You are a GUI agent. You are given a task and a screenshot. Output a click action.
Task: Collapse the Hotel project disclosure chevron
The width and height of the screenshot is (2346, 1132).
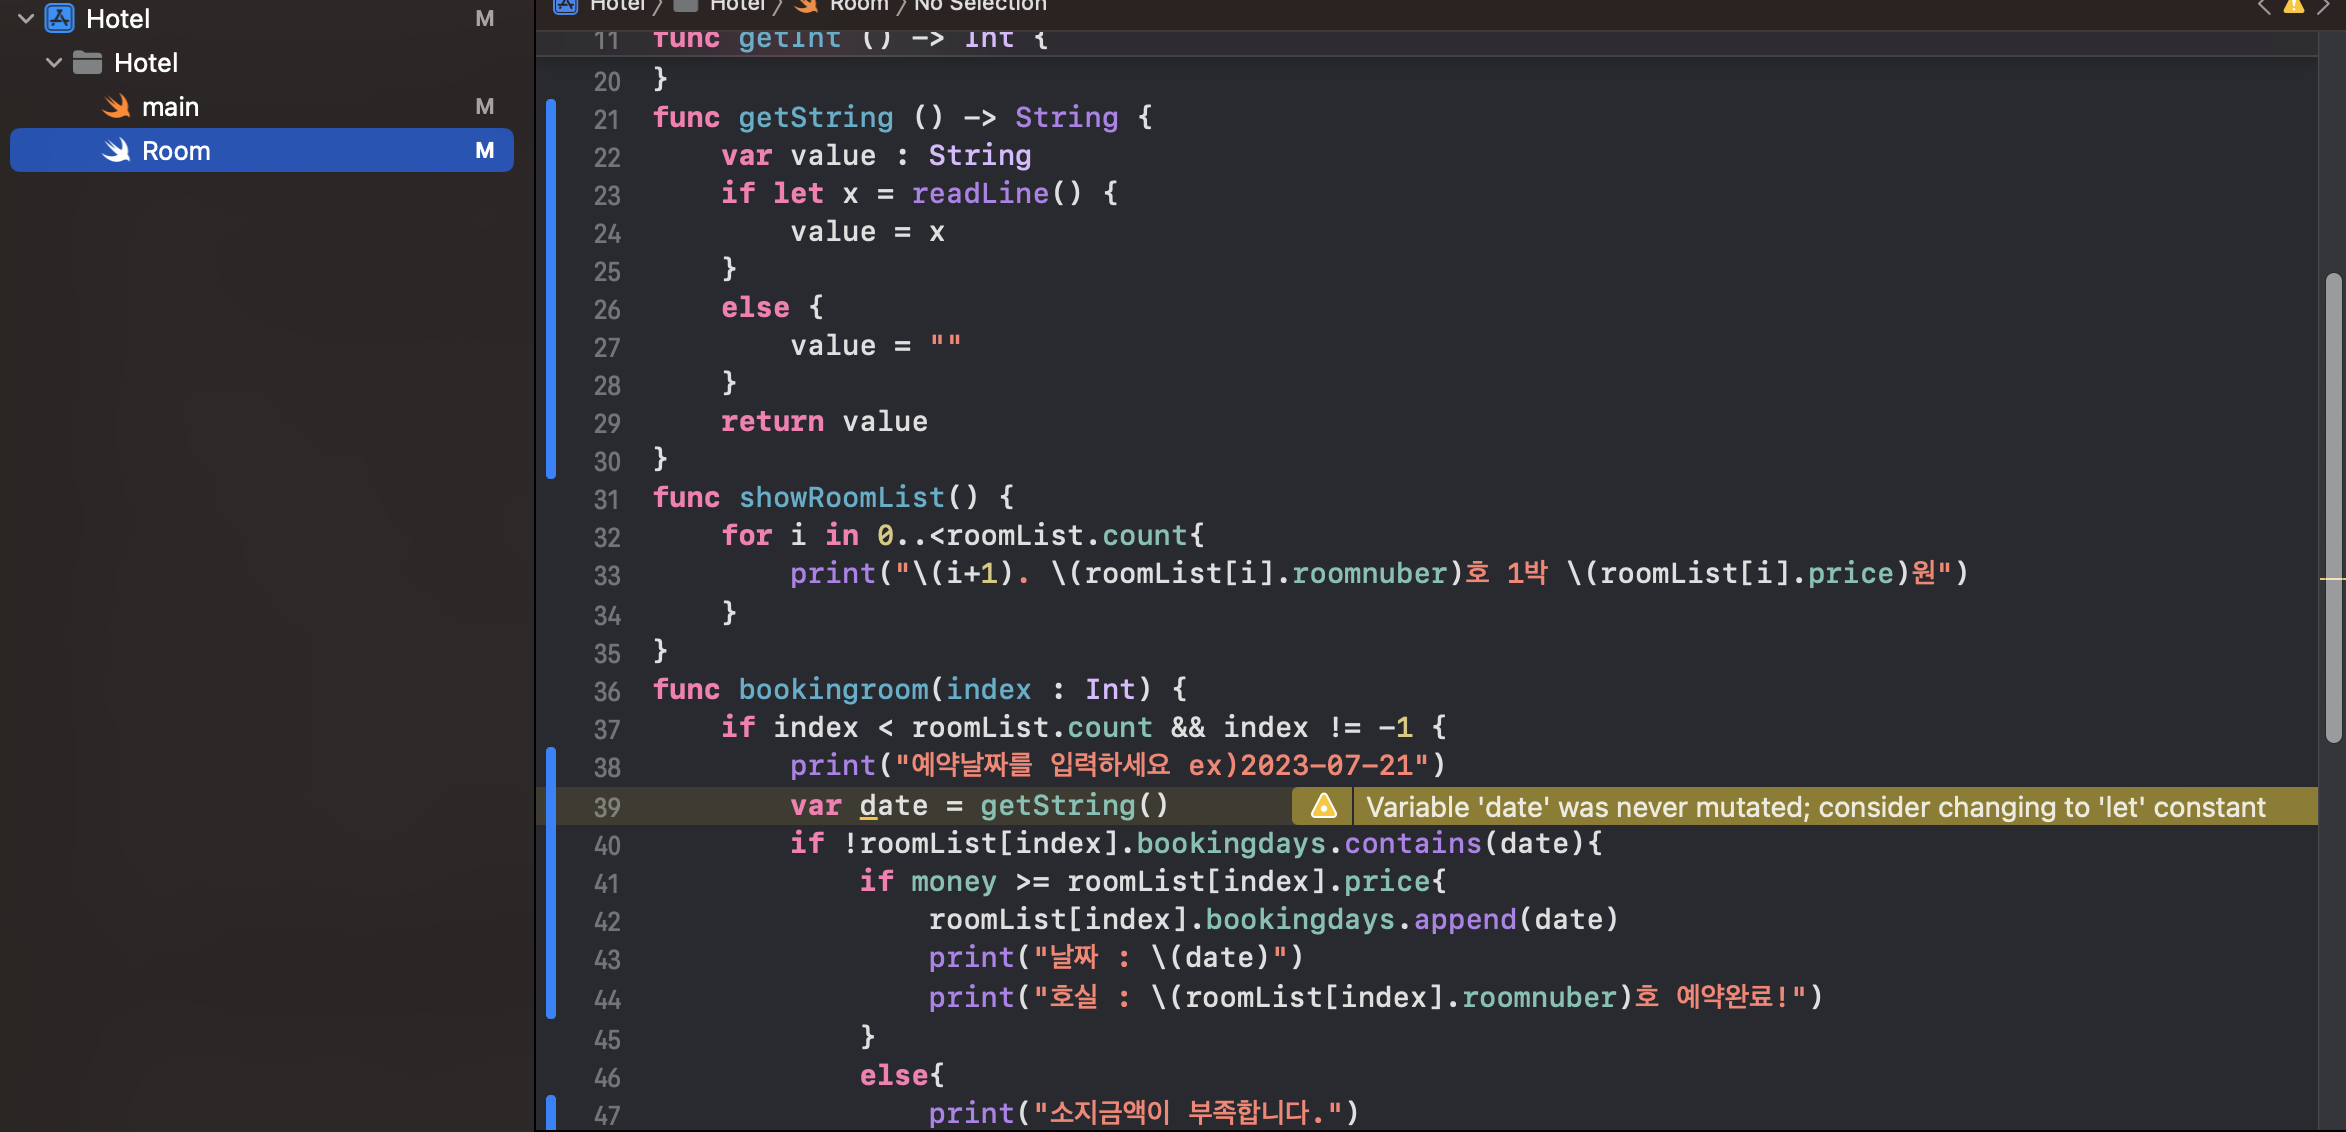click(x=26, y=18)
